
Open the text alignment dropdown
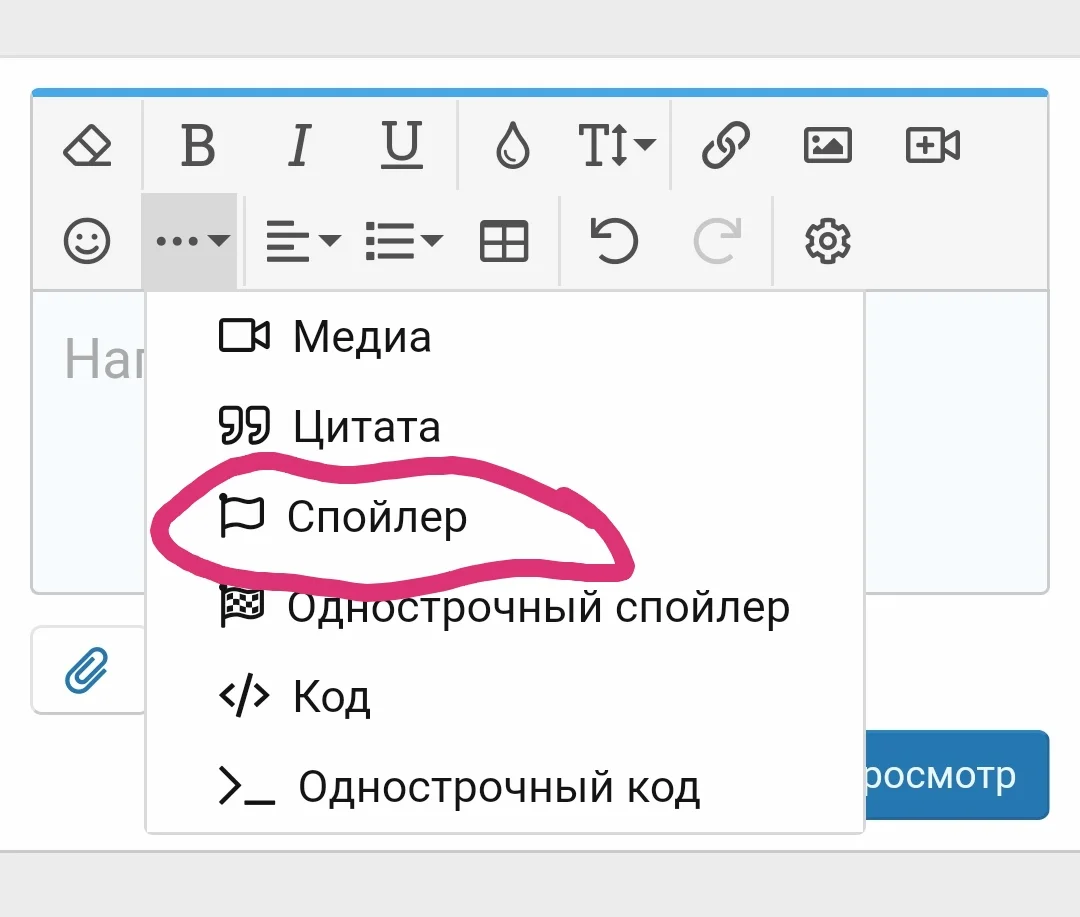point(299,240)
